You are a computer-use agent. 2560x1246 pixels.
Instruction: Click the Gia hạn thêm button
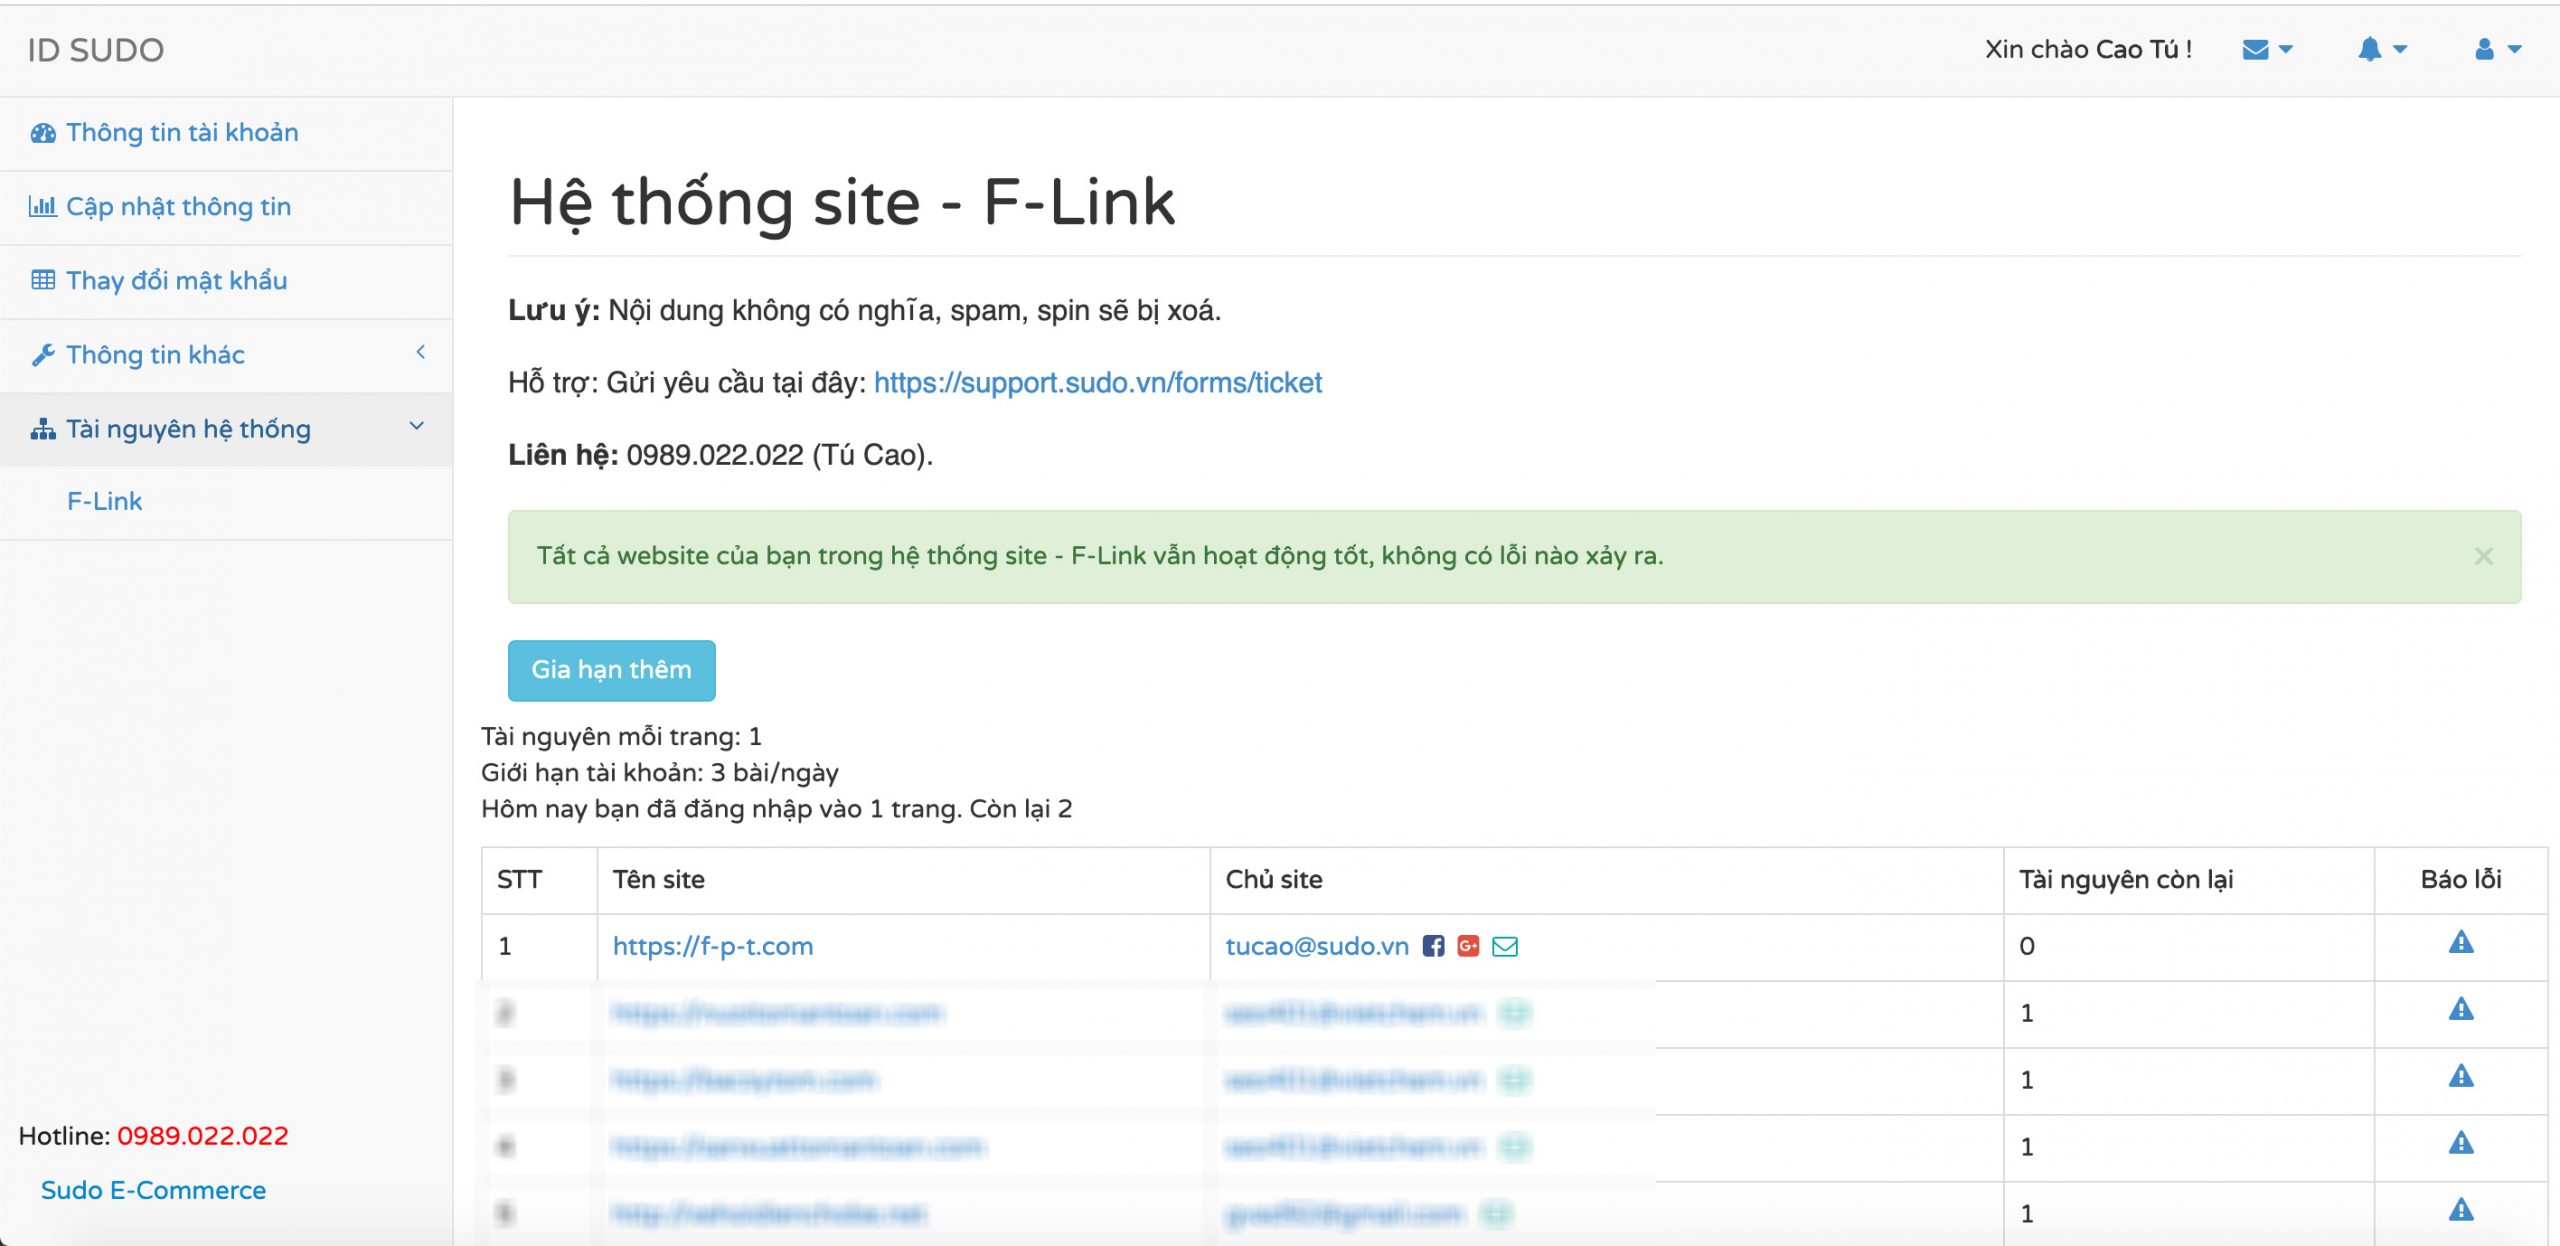click(x=611, y=670)
